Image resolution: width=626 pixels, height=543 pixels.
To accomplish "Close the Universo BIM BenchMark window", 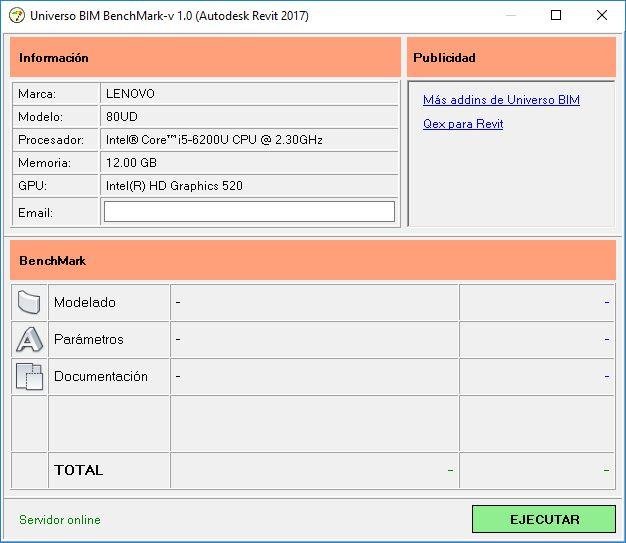I will tap(602, 16).
